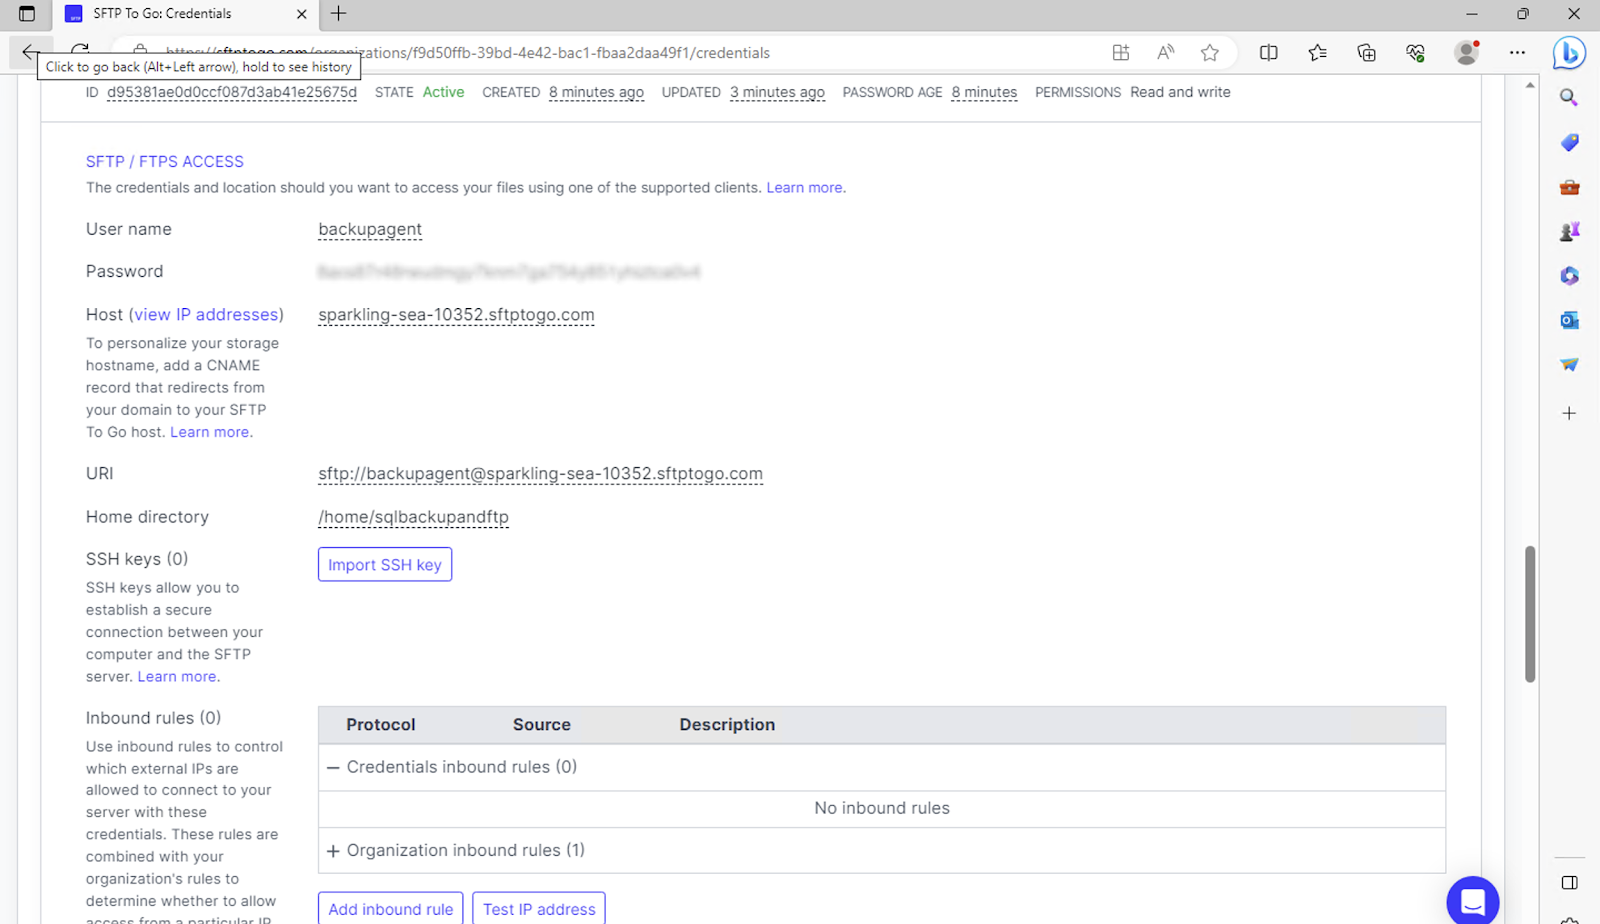Open Bing Copilot in the sidebar
Screen dimensions: 1600x924
(x=1569, y=53)
